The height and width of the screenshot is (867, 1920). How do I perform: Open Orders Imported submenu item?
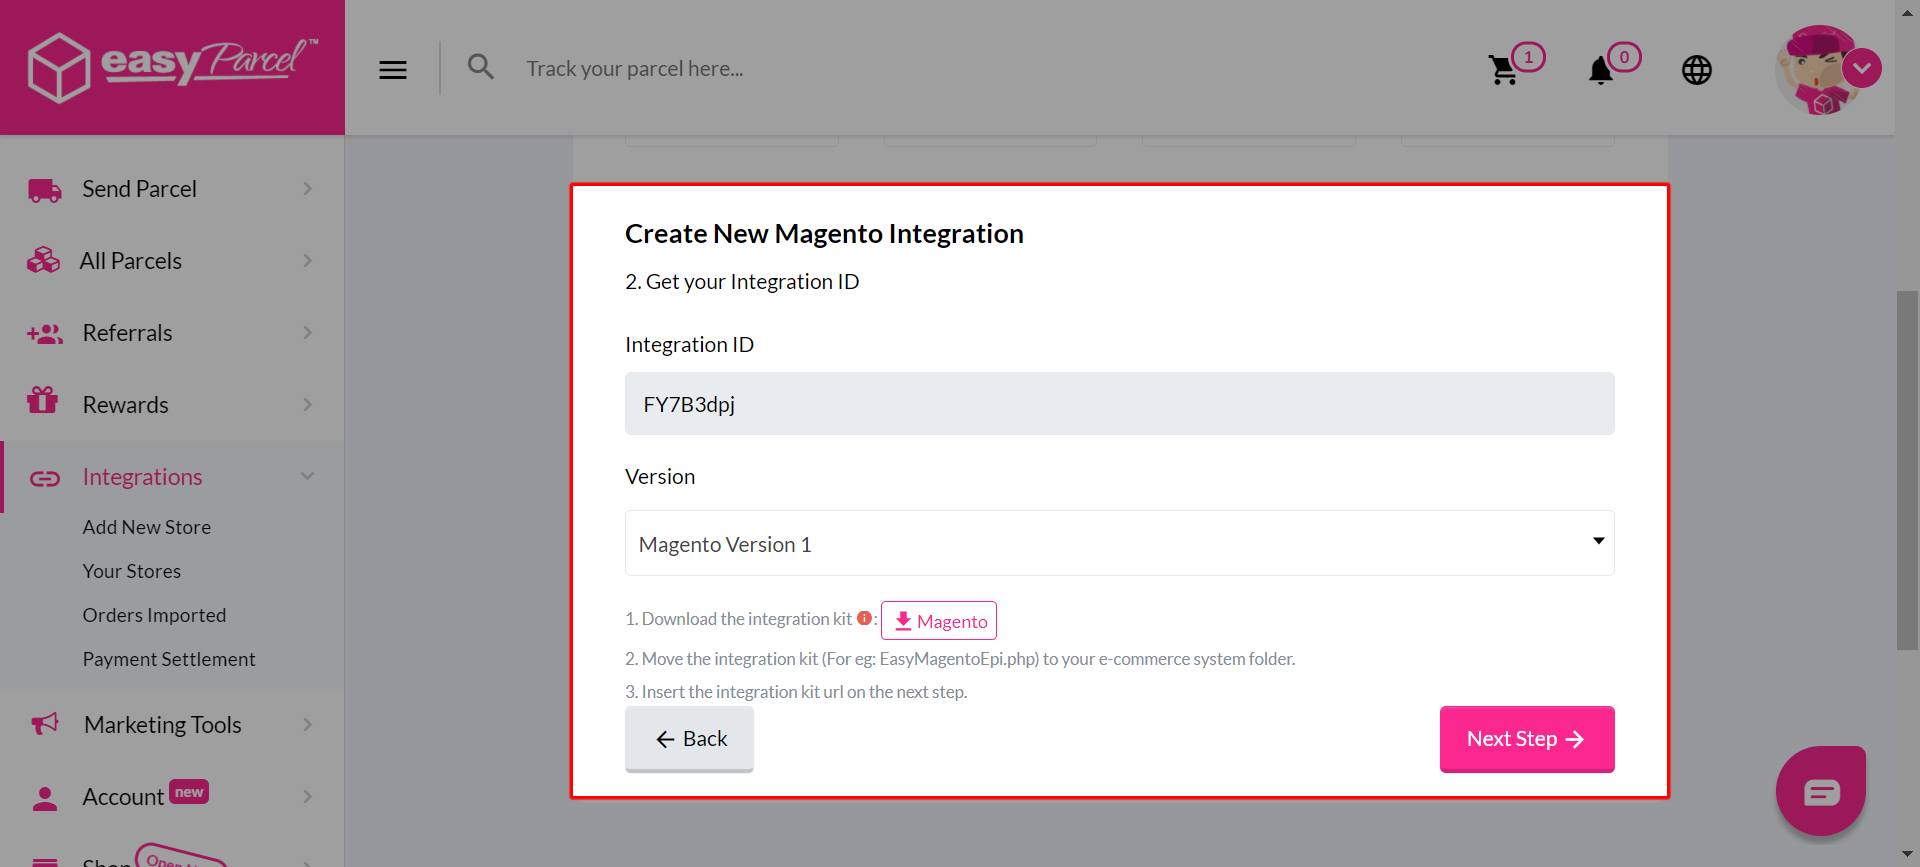pos(154,615)
